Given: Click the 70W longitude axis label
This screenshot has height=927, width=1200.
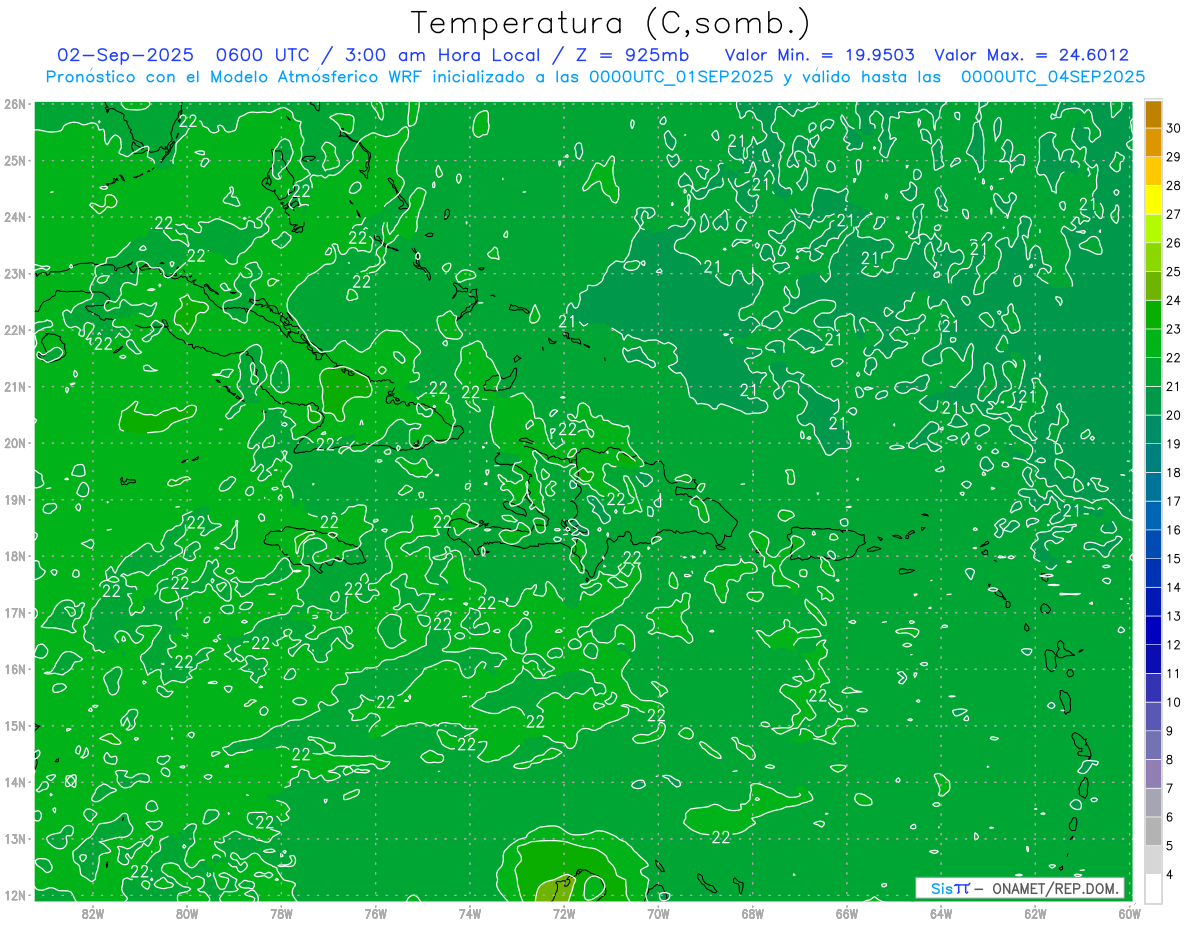Looking at the screenshot, I should tap(658, 913).
